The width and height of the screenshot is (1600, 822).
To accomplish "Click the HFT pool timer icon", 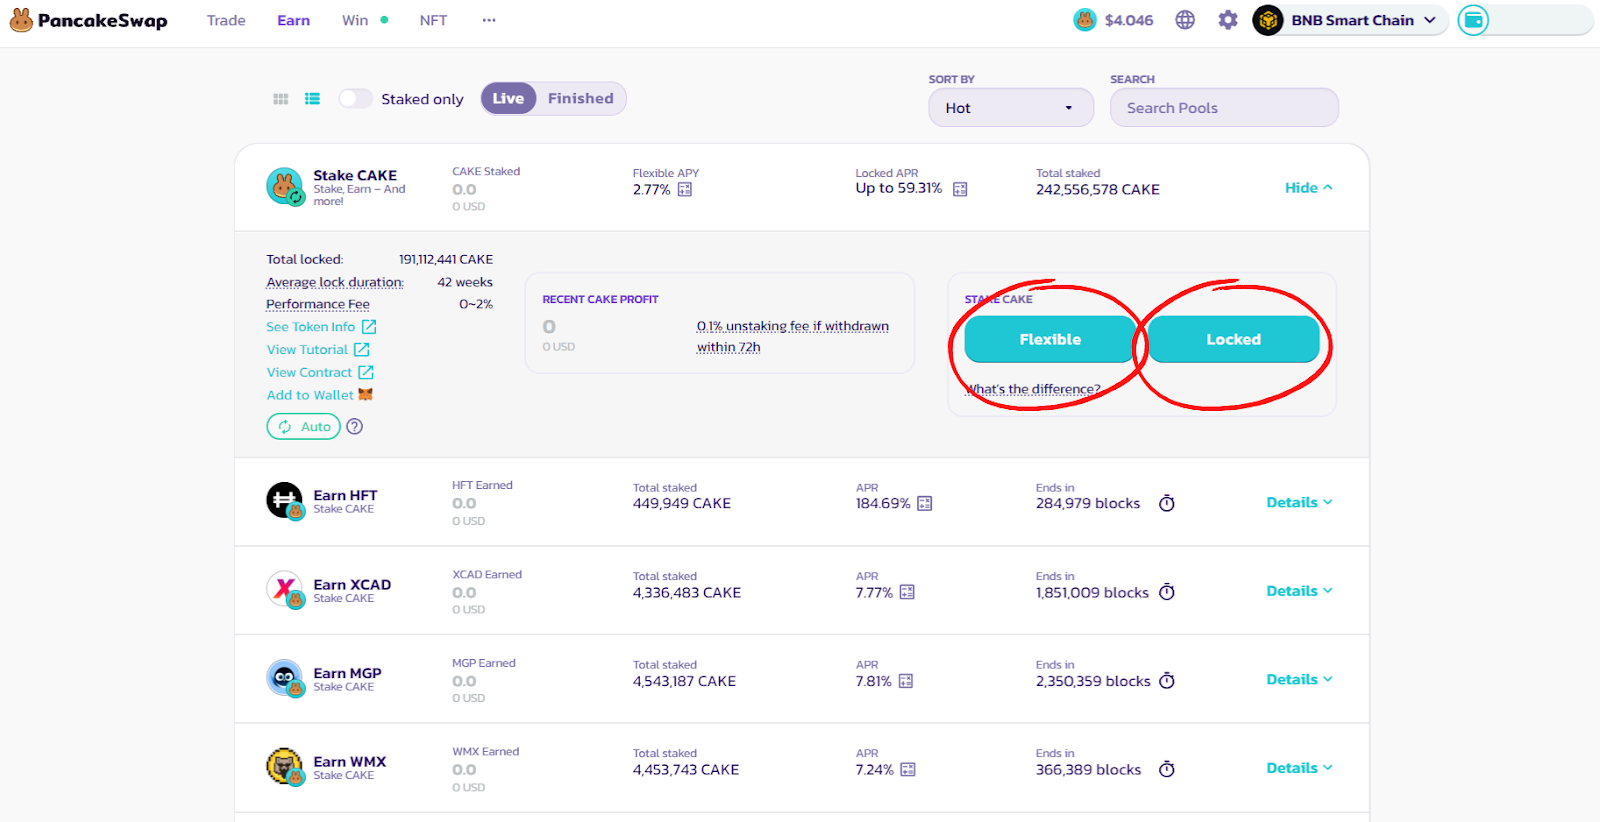I will 1167,503.
